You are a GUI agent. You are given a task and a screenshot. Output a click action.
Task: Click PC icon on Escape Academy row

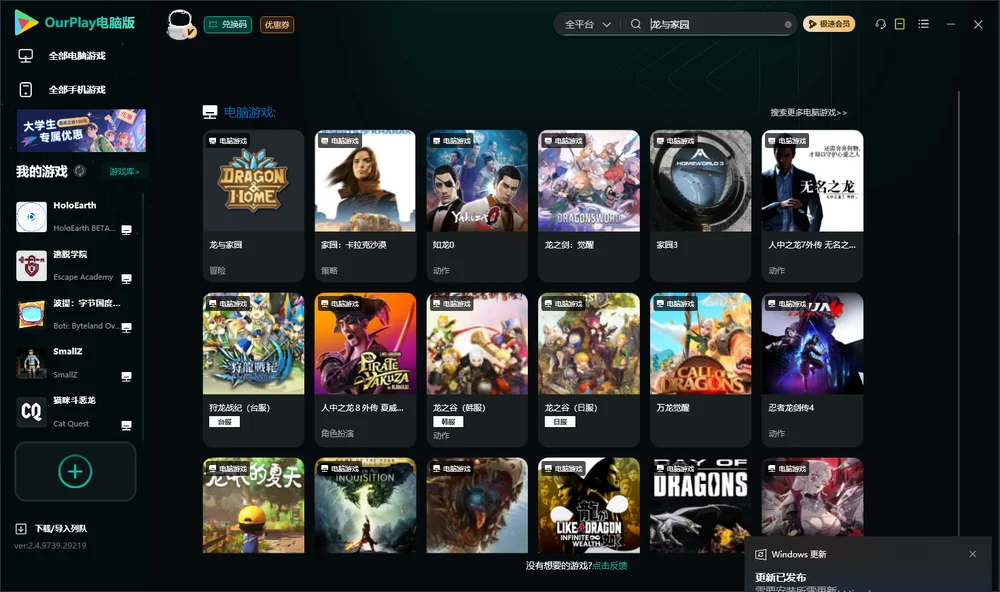coord(126,279)
